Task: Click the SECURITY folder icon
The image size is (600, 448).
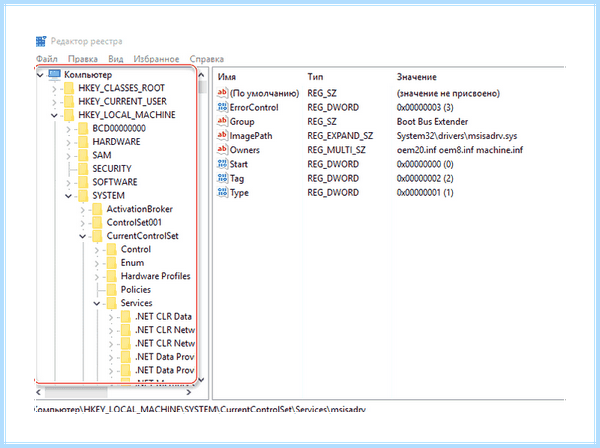Action: pos(83,169)
